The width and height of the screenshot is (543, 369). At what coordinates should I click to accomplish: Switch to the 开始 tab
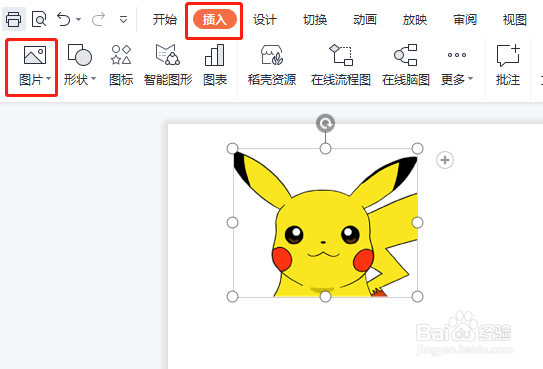(x=164, y=20)
